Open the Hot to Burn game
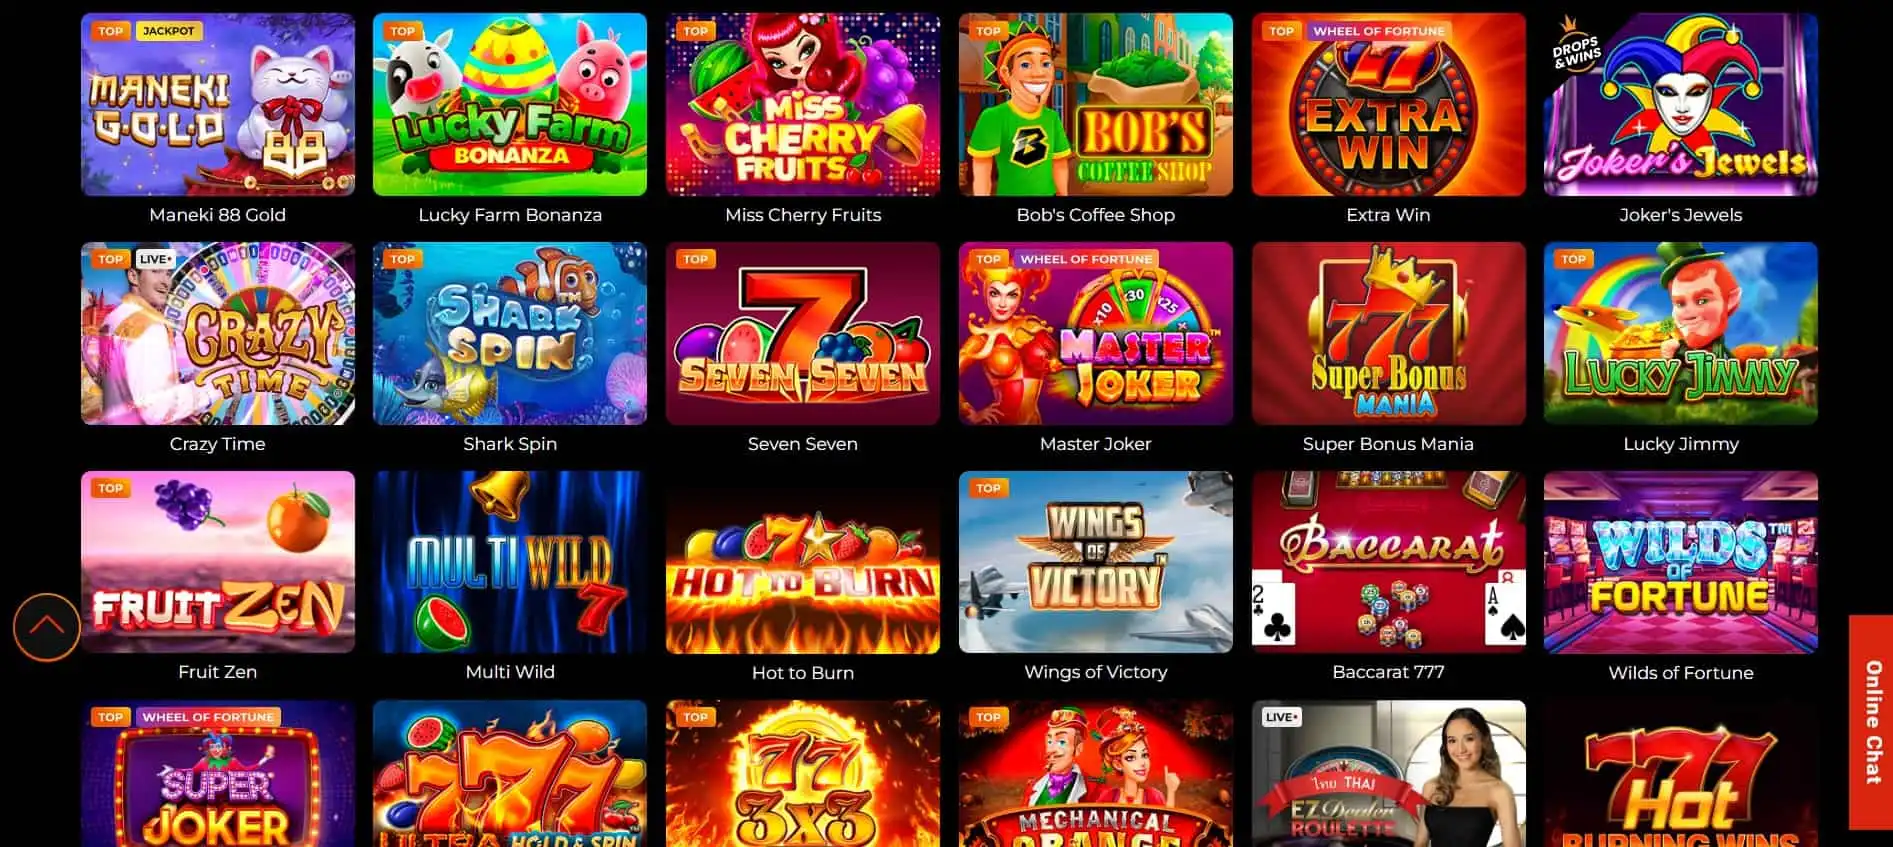 (803, 562)
